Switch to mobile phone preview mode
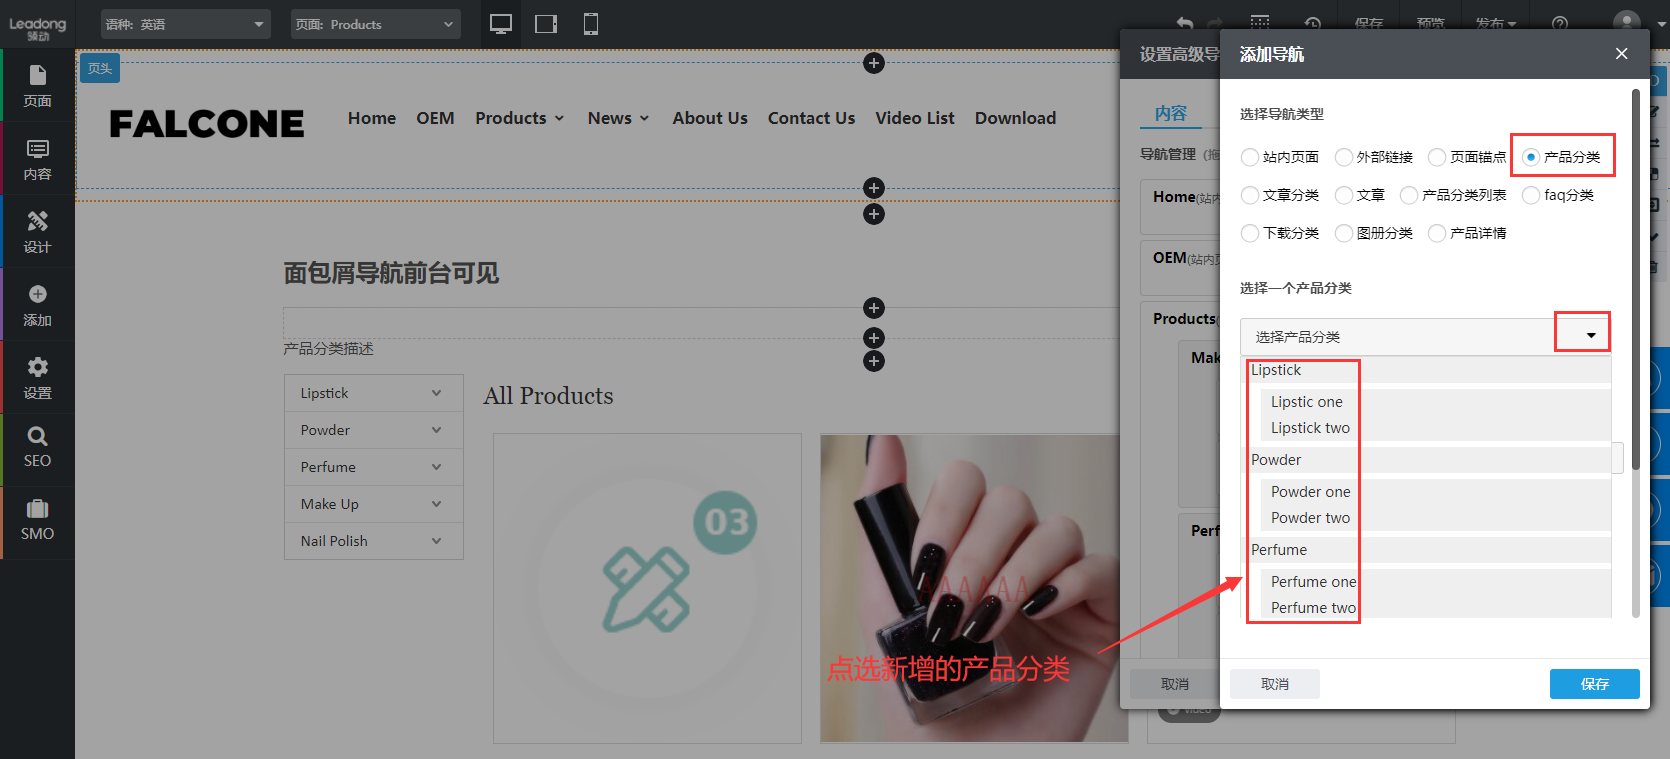 coord(591,24)
